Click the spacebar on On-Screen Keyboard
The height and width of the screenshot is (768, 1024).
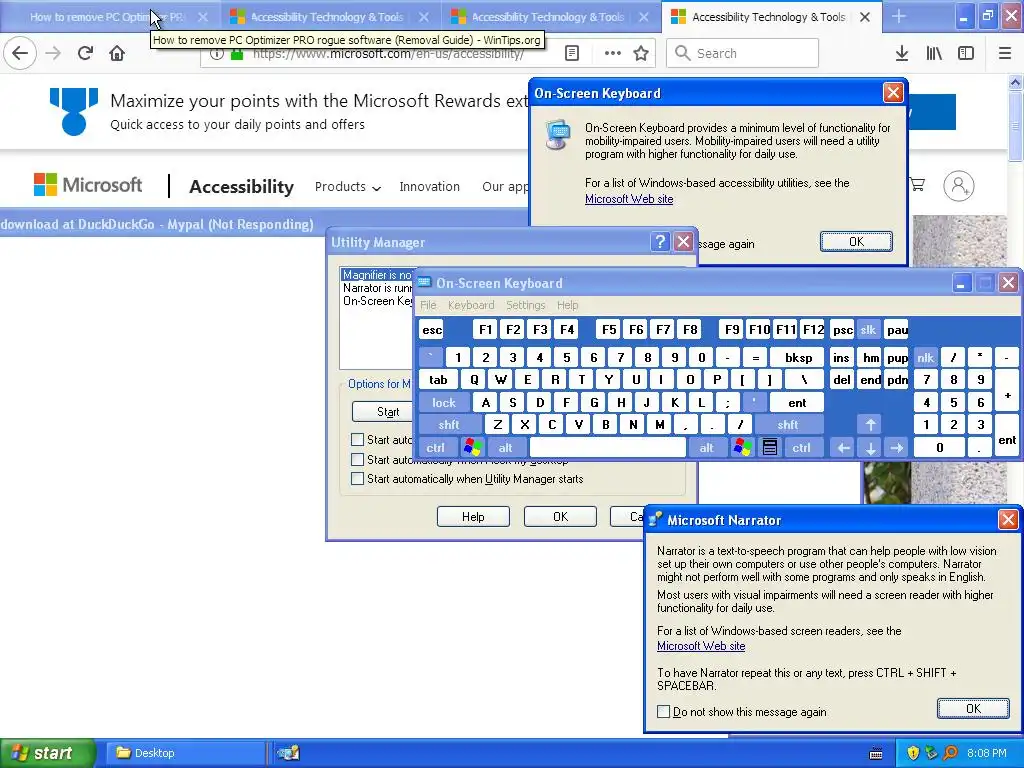pos(607,447)
